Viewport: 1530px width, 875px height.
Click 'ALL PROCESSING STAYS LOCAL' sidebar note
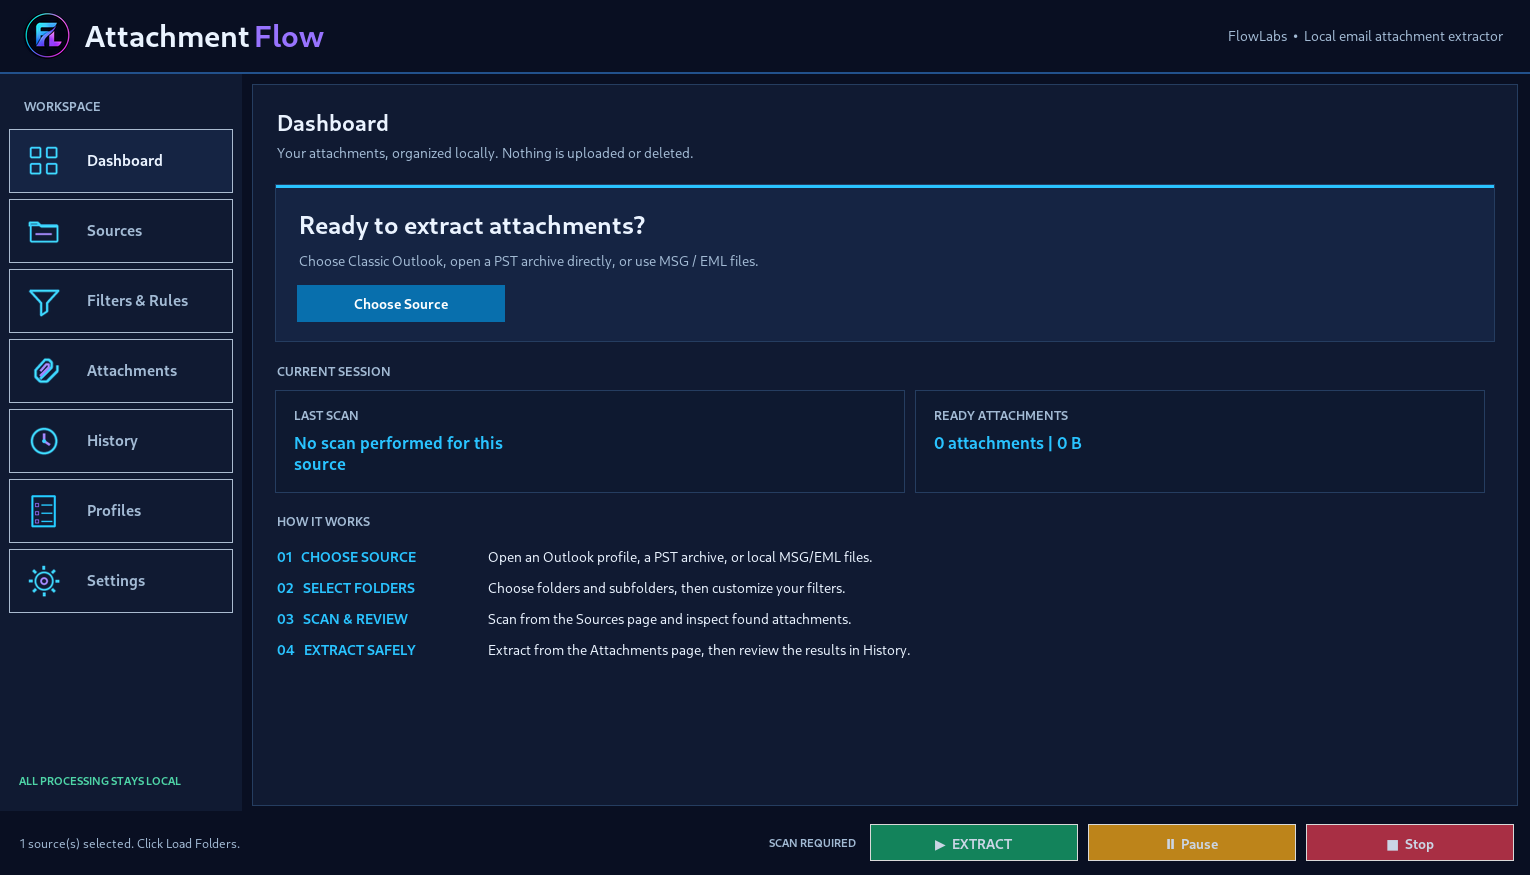100,781
